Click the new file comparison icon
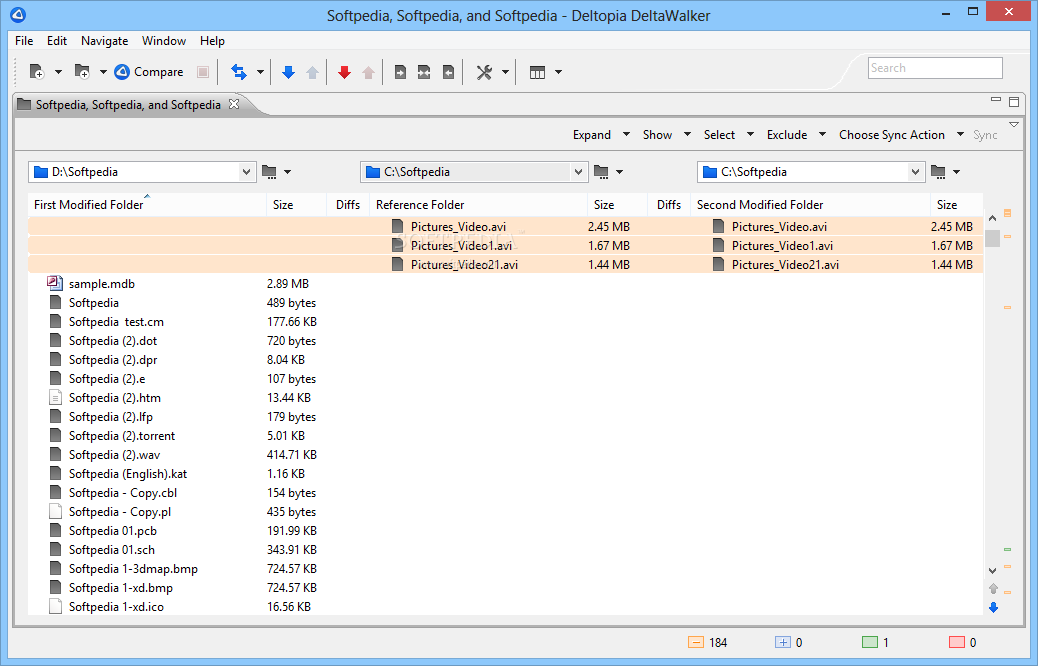This screenshot has height=666, width=1038. click(x=37, y=71)
